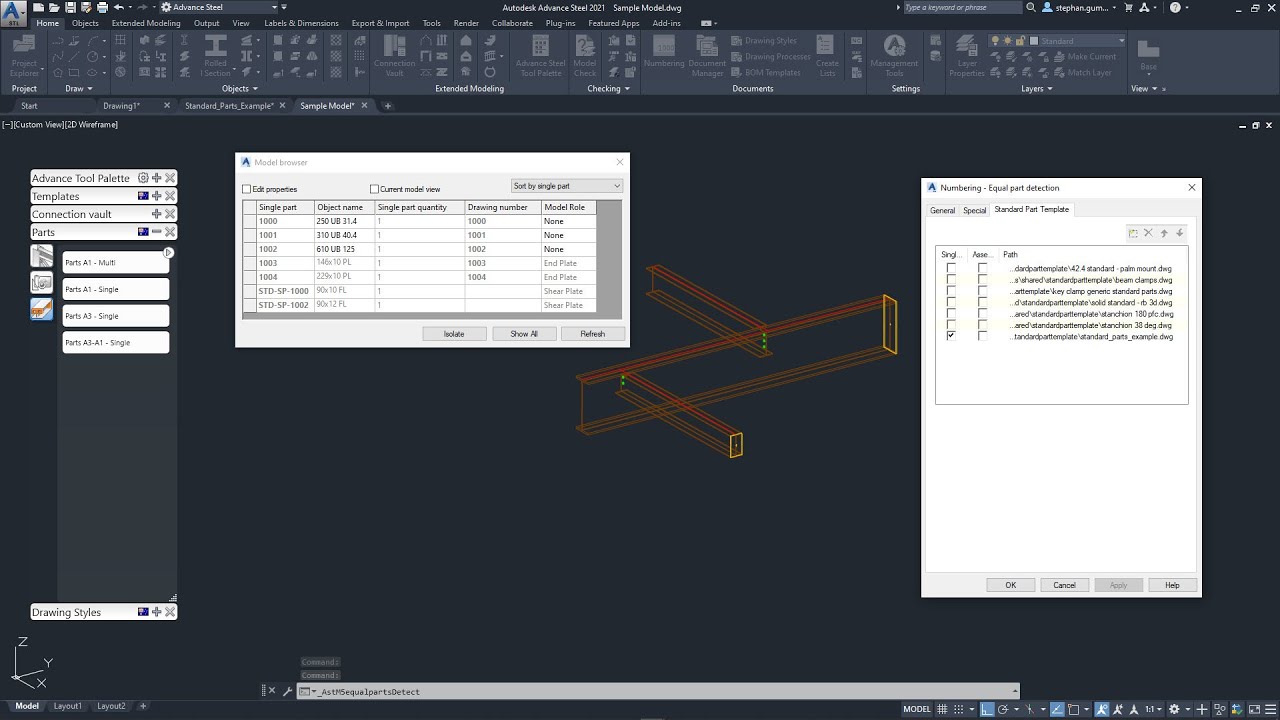
Task: Open the Numbering ribbon tool
Action: (x=664, y=50)
